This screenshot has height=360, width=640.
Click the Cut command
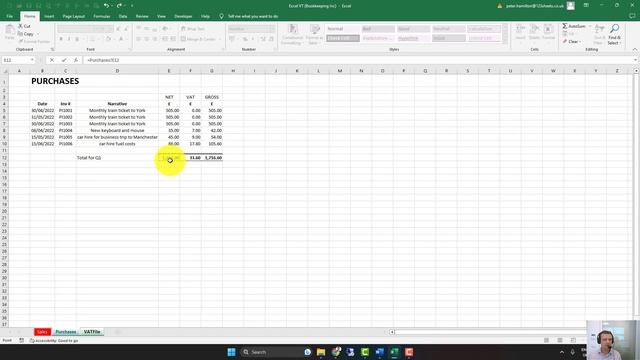24,26
